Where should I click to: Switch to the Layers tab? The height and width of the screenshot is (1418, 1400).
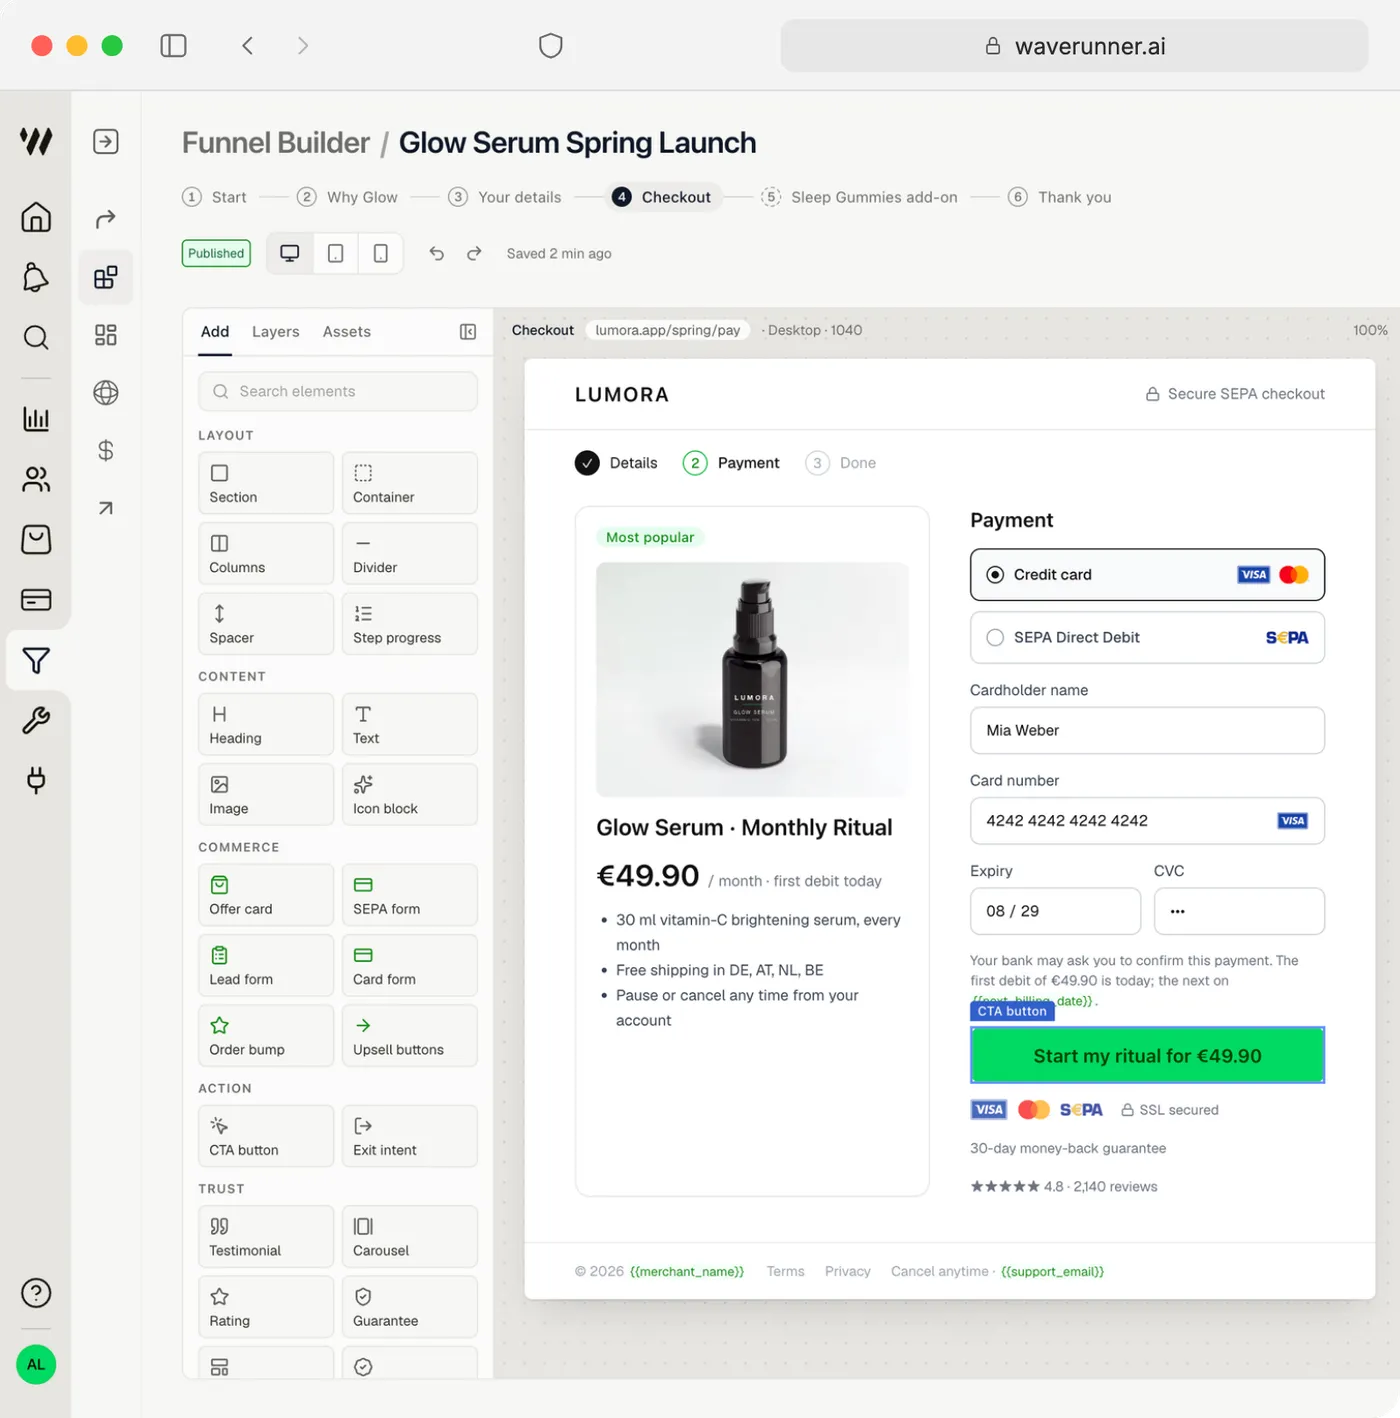(x=276, y=332)
